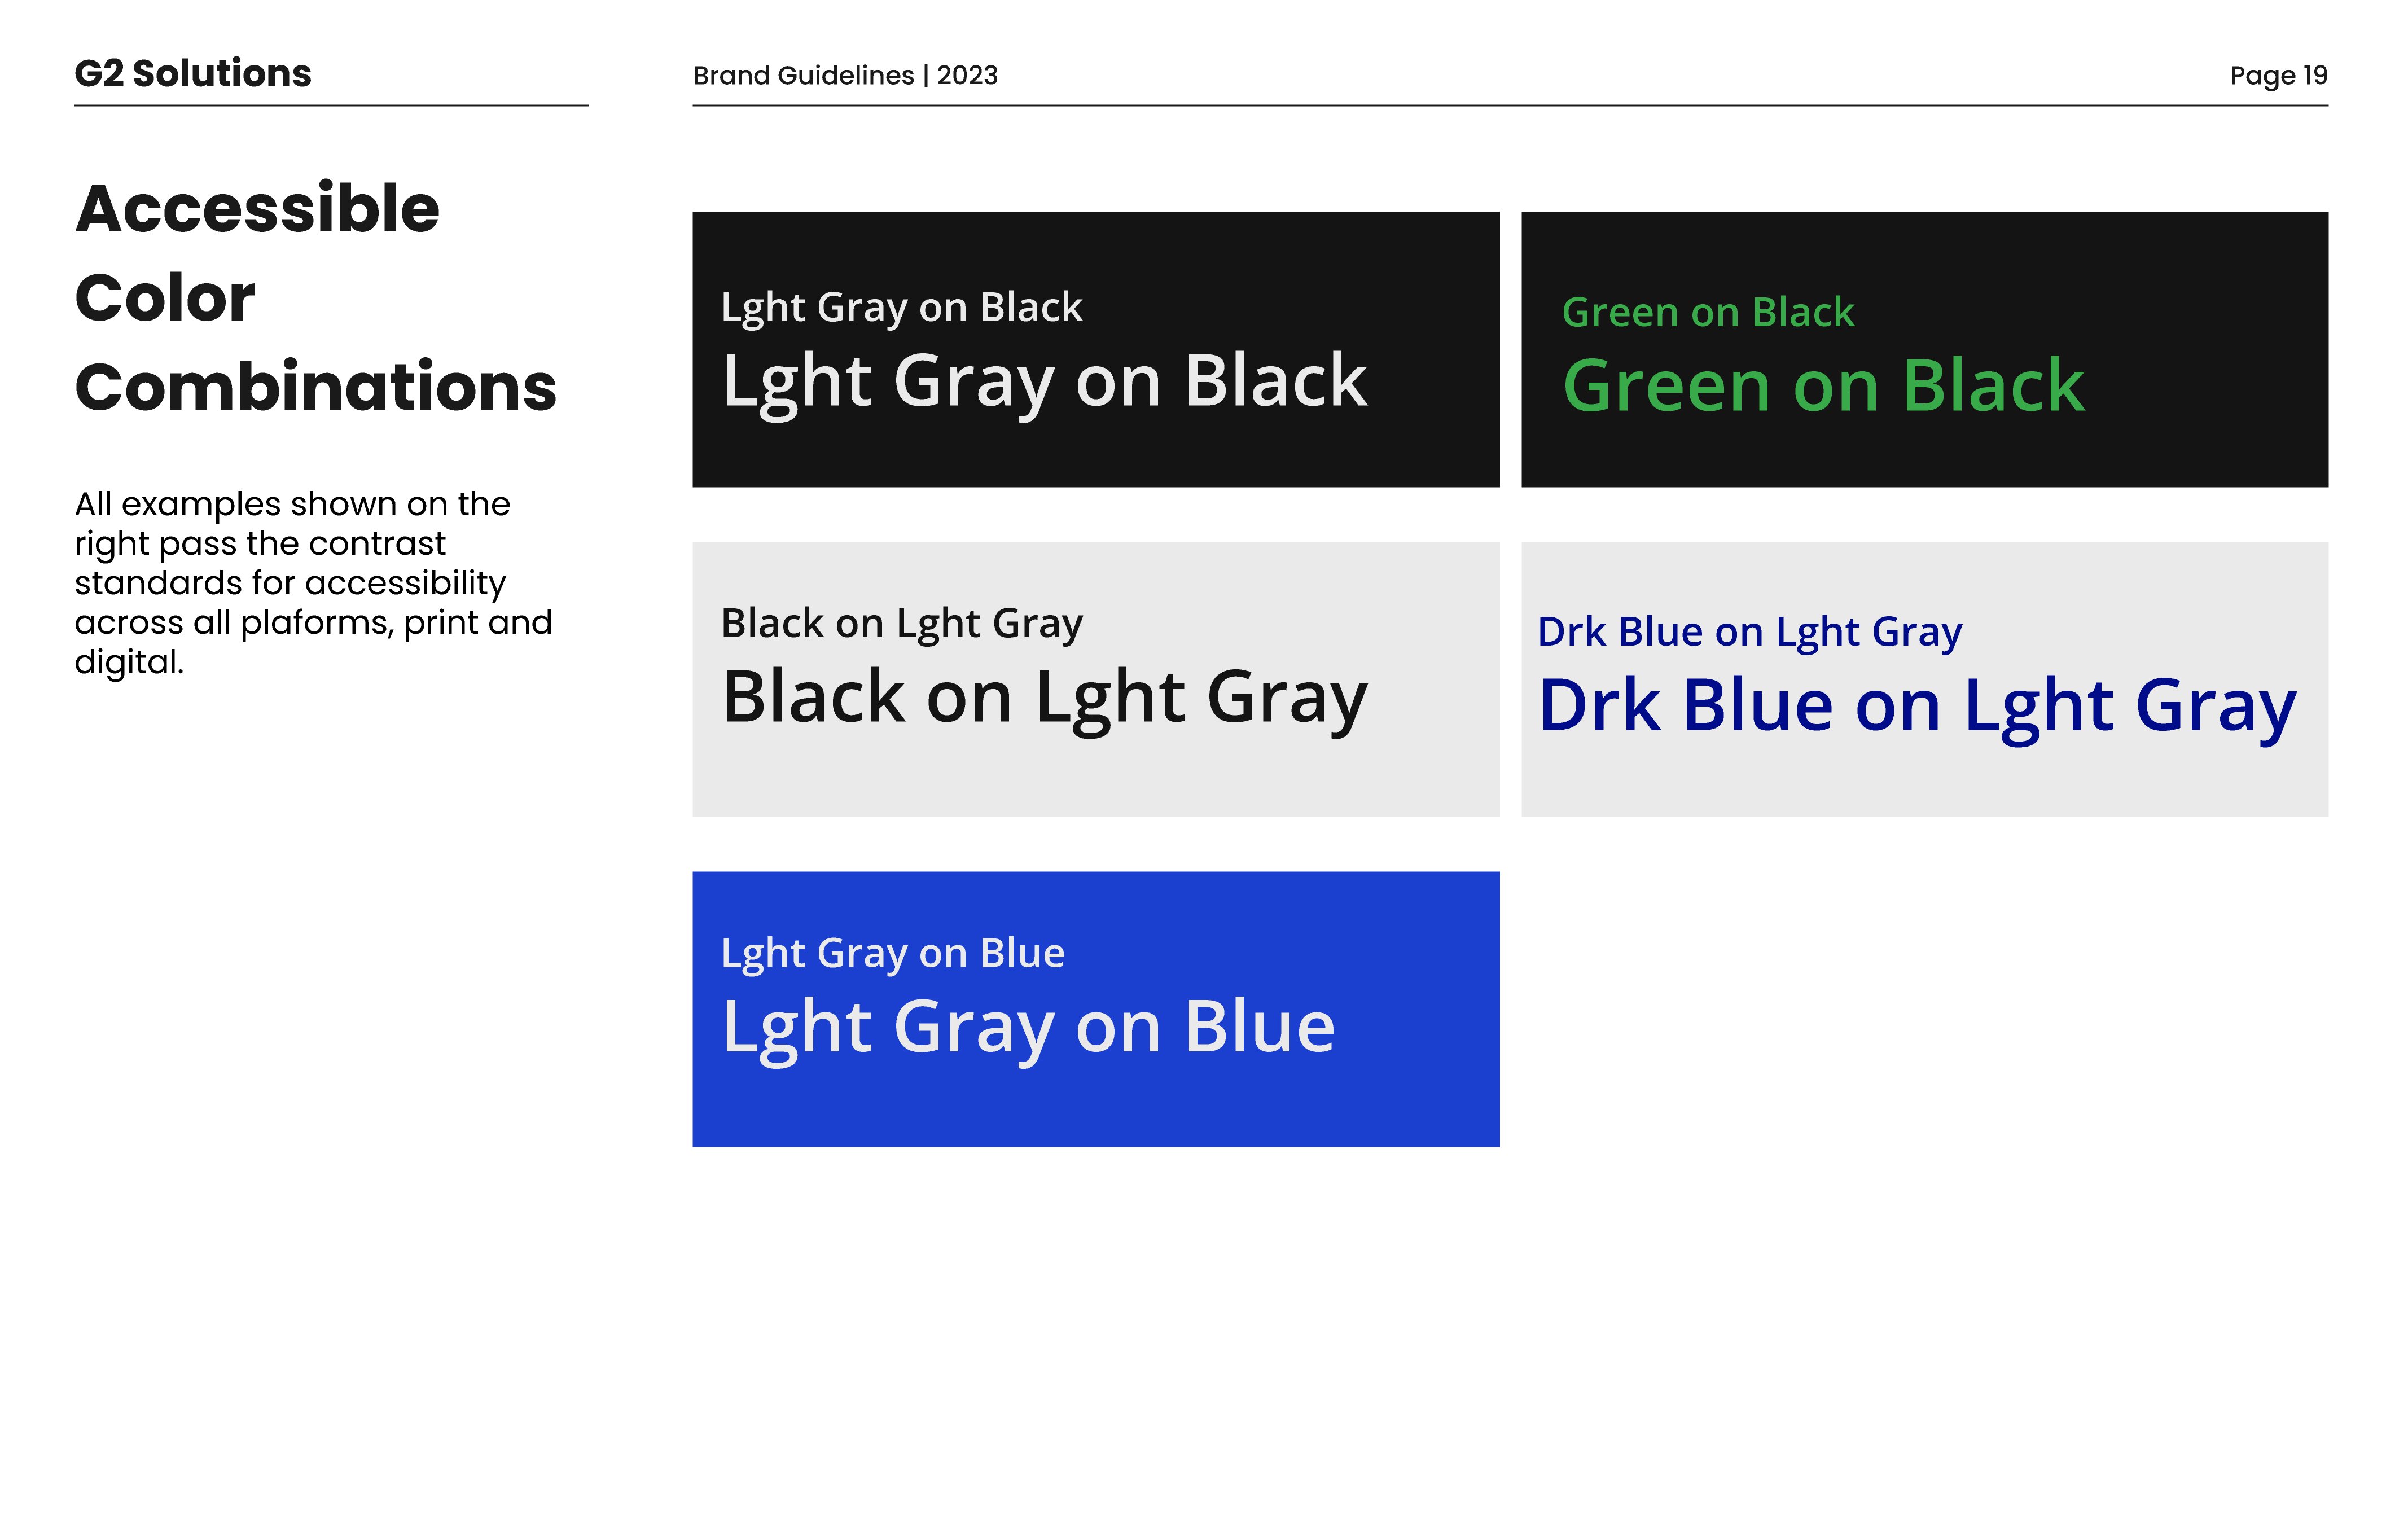The image size is (2408, 1522).
Task: Click the small 'Drk Blue on Lght Gray' label
Action: pos(1749,632)
